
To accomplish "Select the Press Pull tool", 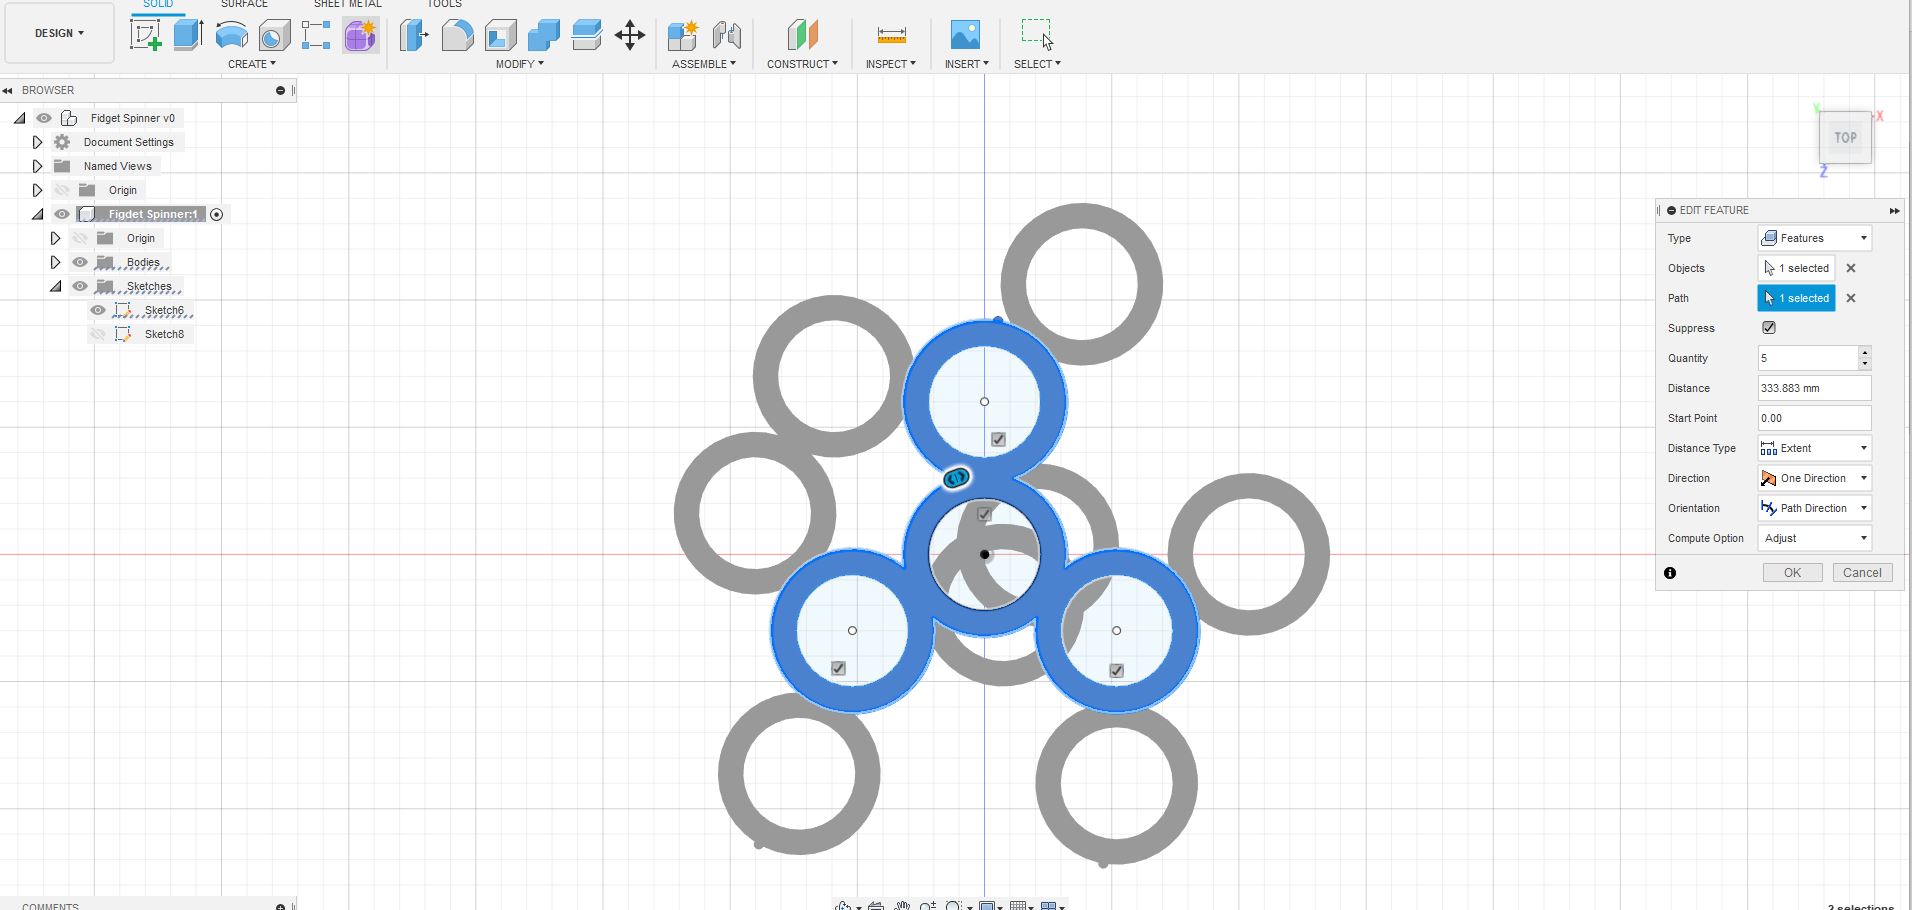I will (x=414, y=36).
